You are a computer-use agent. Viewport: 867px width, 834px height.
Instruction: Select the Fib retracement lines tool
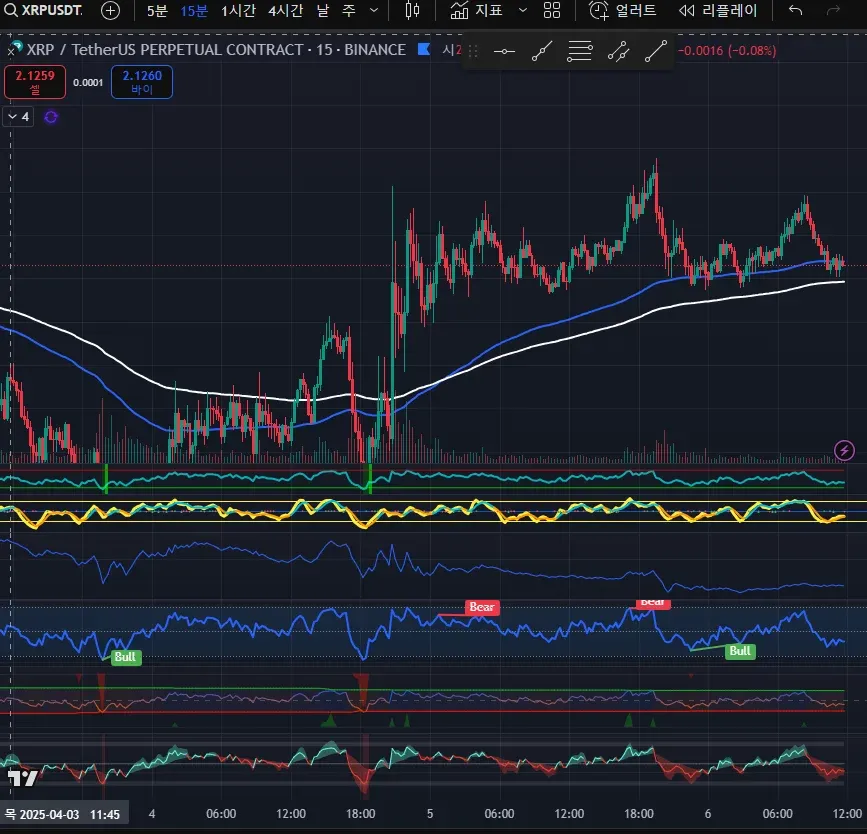click(x=580, y=52)
